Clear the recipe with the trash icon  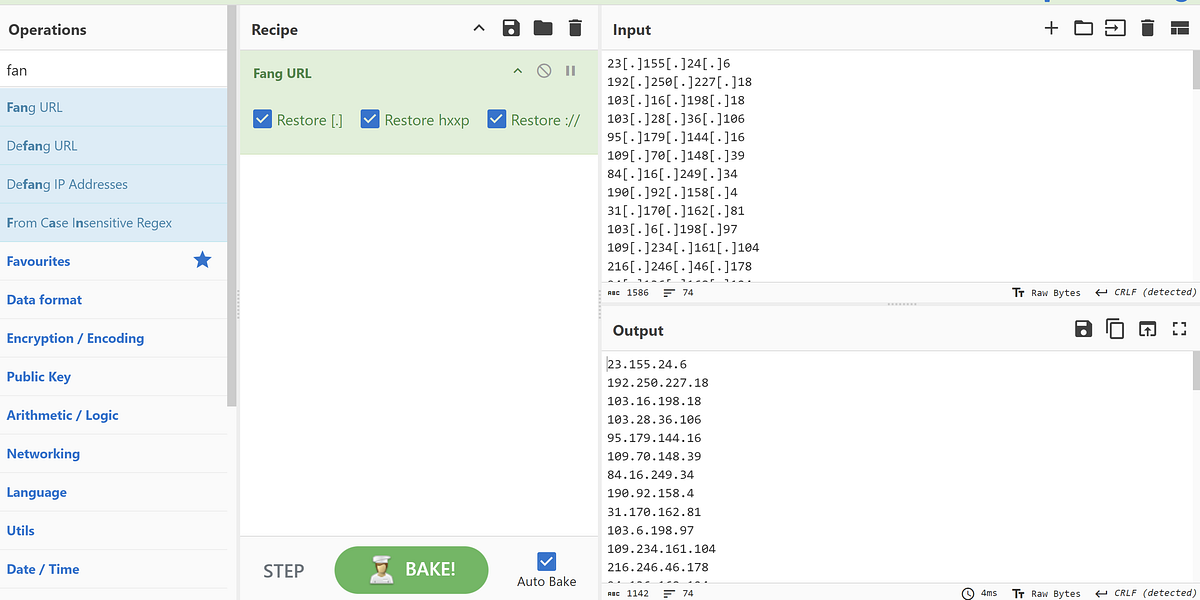(575, 28)
